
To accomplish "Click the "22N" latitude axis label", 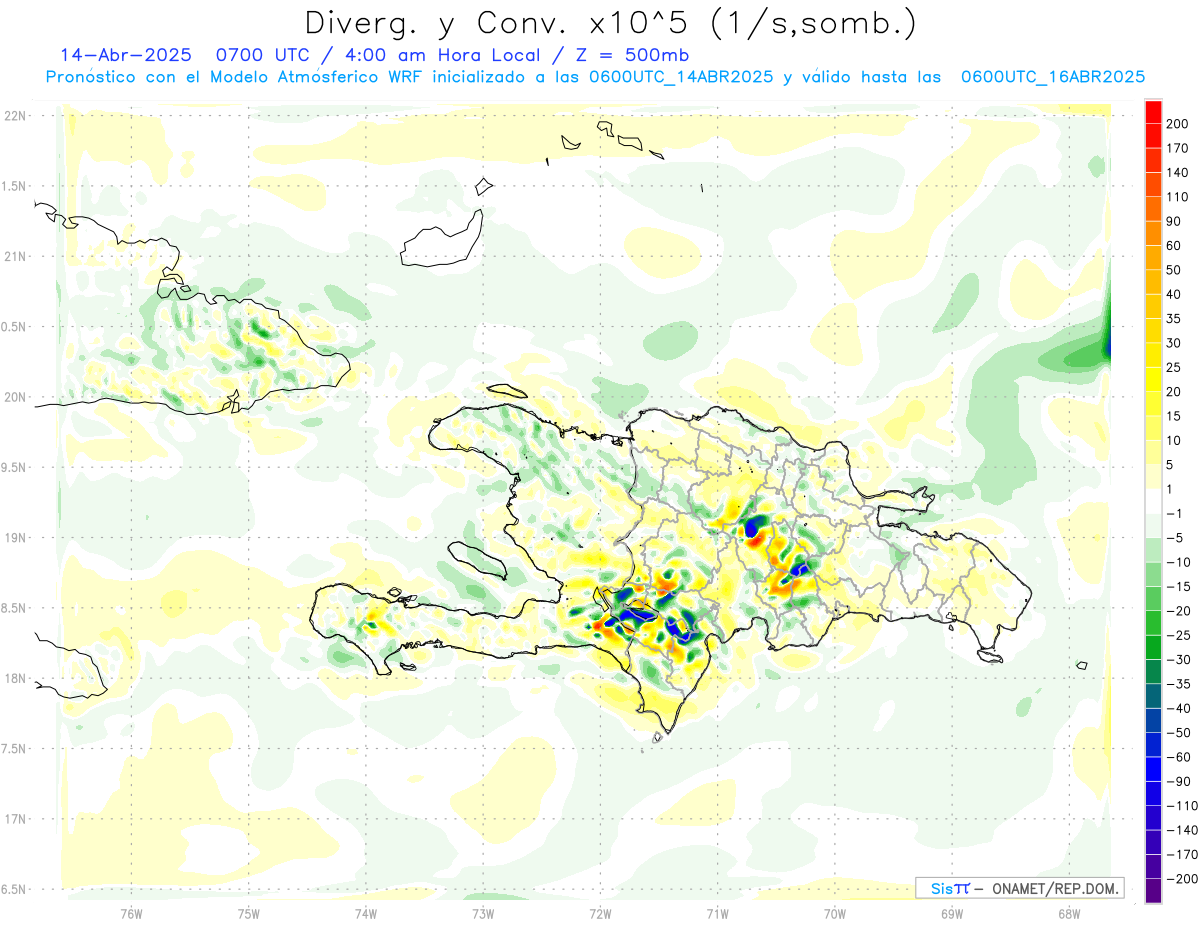I will click(x=14, y=115).
